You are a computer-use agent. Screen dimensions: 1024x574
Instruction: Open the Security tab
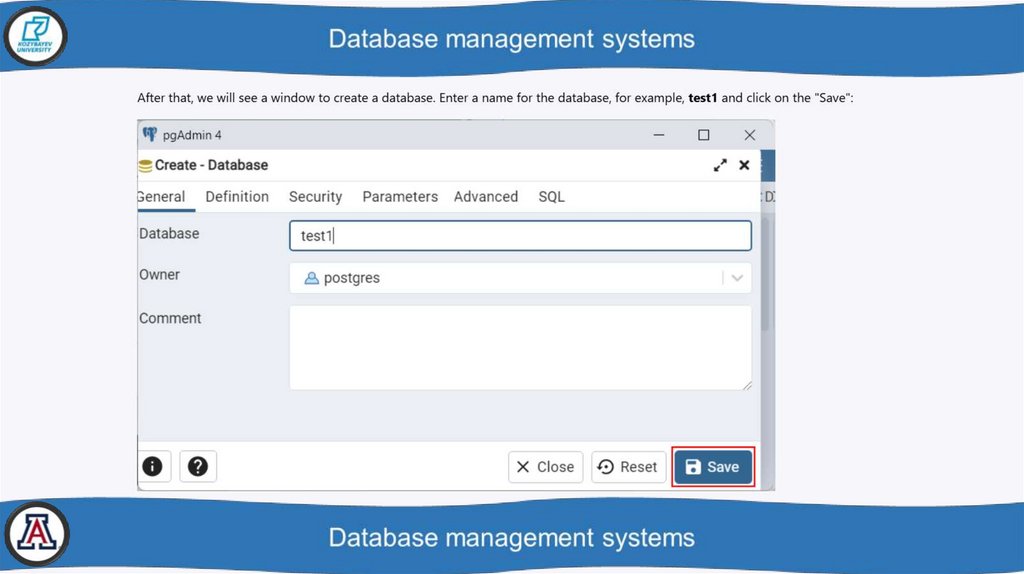click(x=315, y=197)
